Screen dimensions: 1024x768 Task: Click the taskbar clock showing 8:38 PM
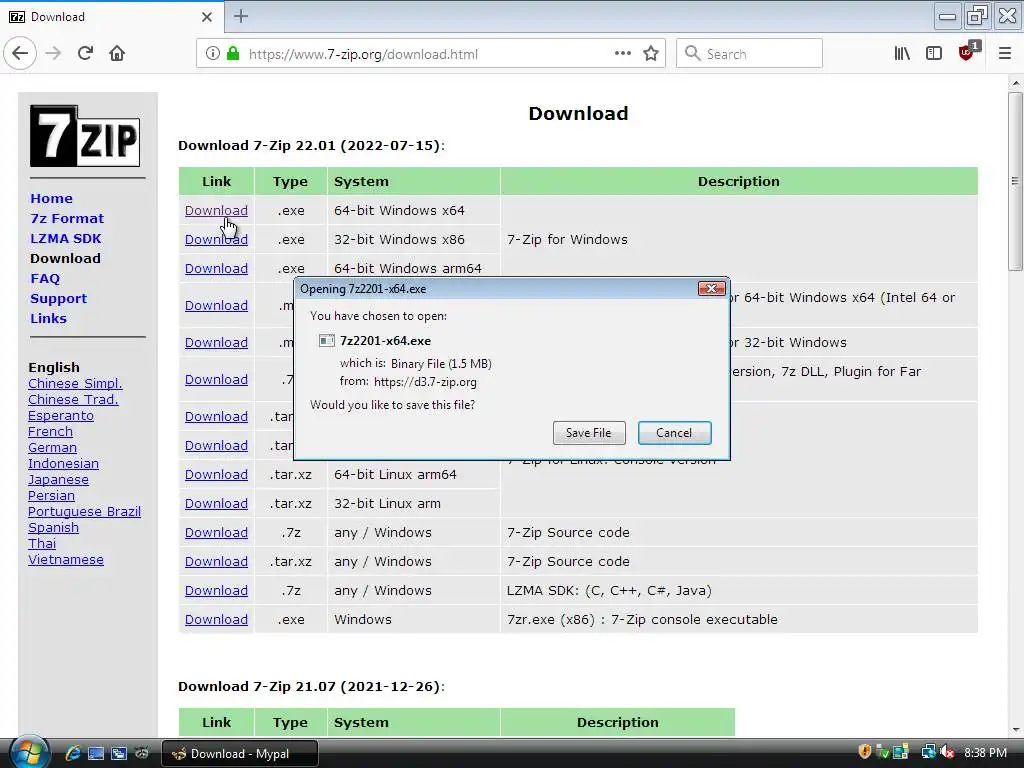click(985, 752)
